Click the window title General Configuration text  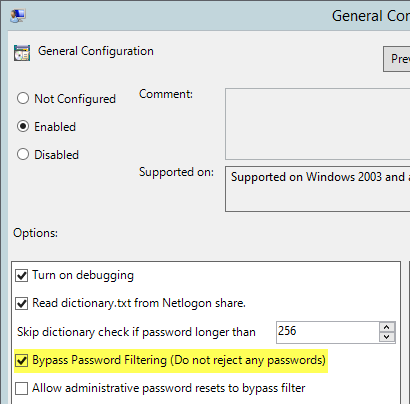[x=371, y=16]
